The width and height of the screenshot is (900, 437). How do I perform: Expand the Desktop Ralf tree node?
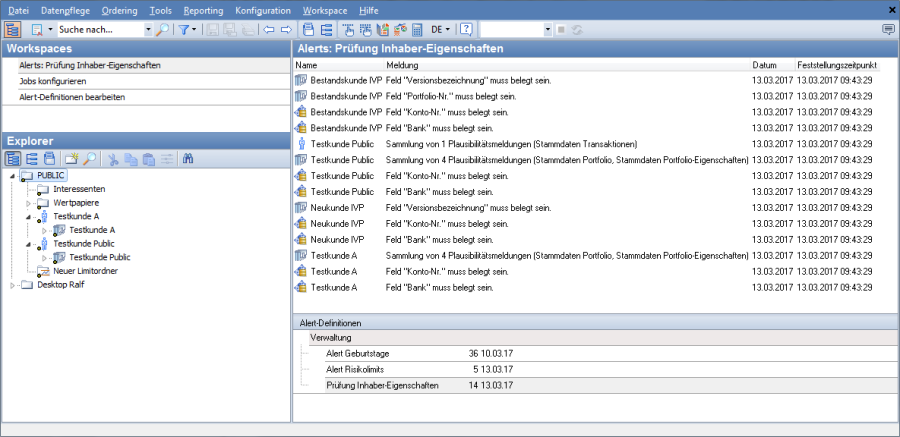coord(13,285)
